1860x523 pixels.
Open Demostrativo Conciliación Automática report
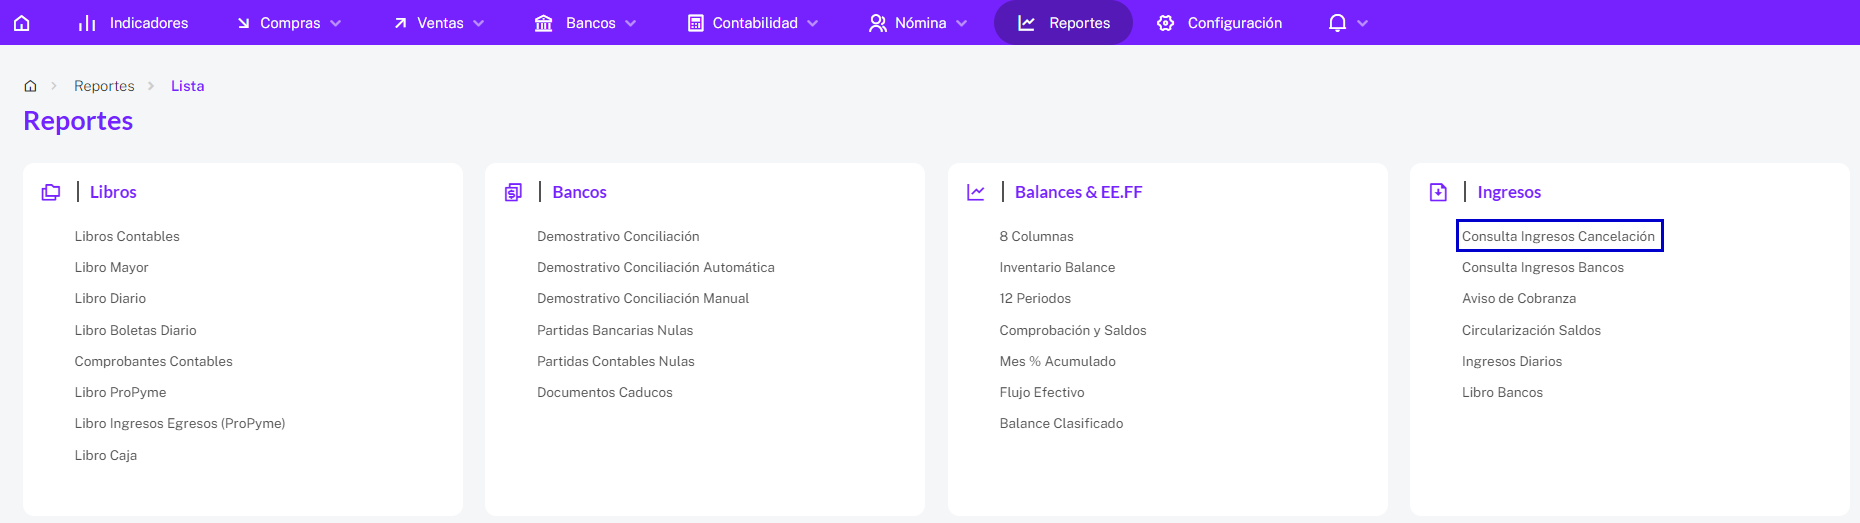coord(655,267)
